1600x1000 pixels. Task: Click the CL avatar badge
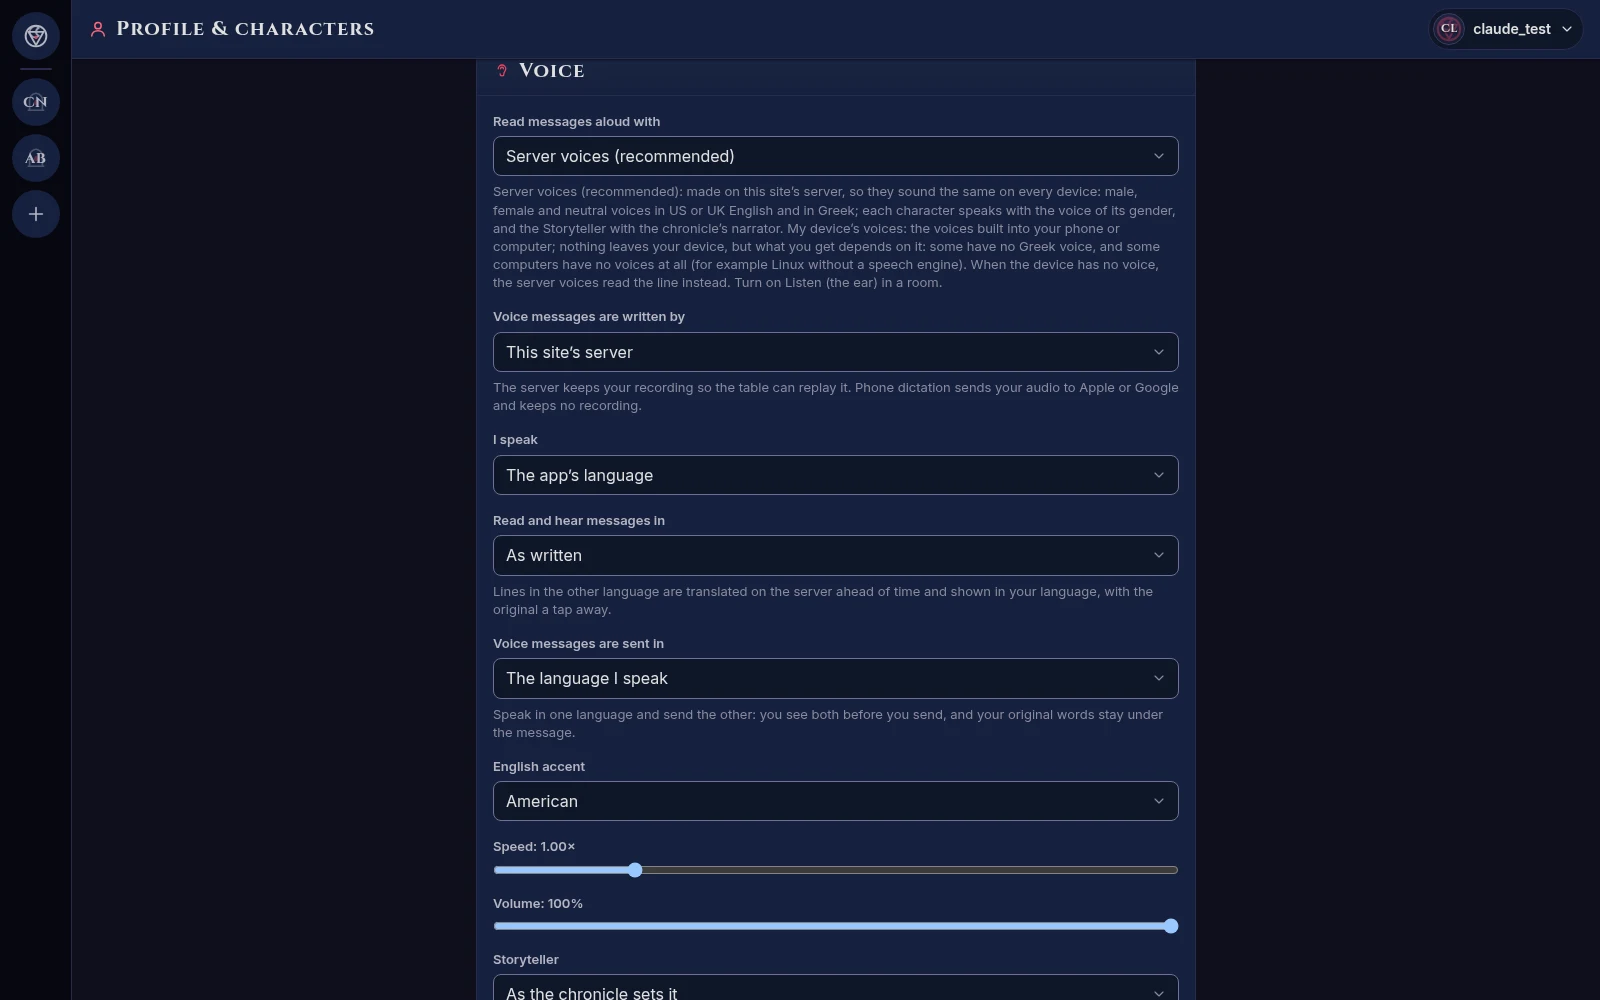coord(1449,29)
